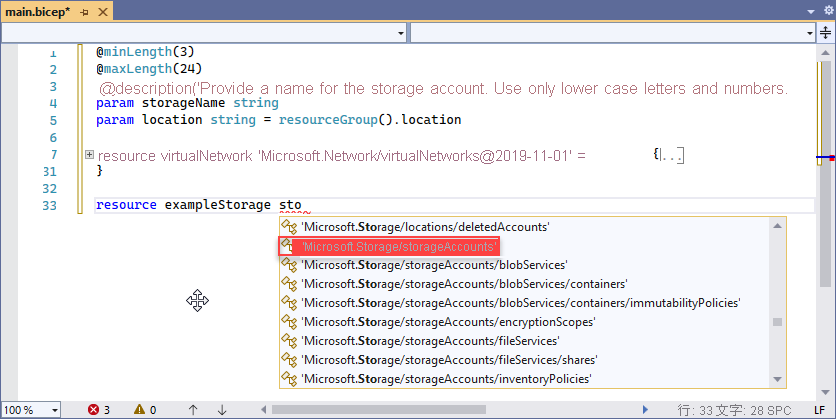The height and width of the screenshot is (419, 836).
Task: Click the '@maxLength' decorator on line 2
Action: [x=134, y=69]
